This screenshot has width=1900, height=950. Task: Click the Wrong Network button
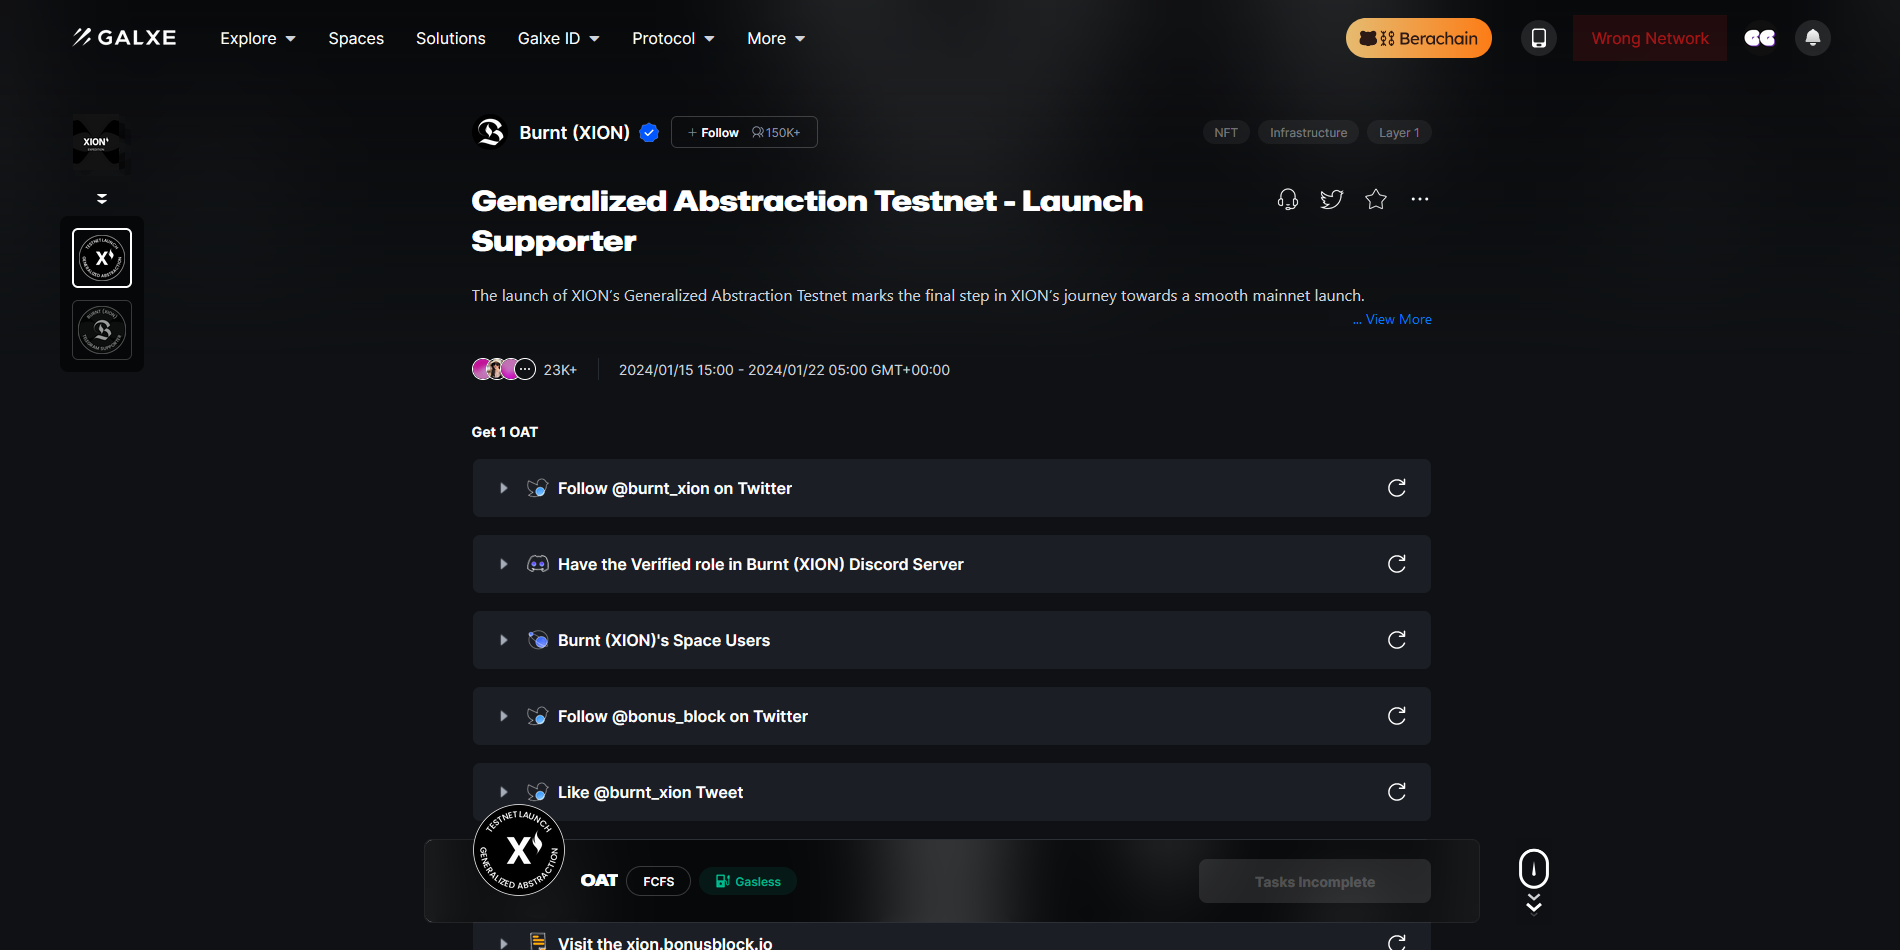pyautogui.click(x=1649, y=38)
